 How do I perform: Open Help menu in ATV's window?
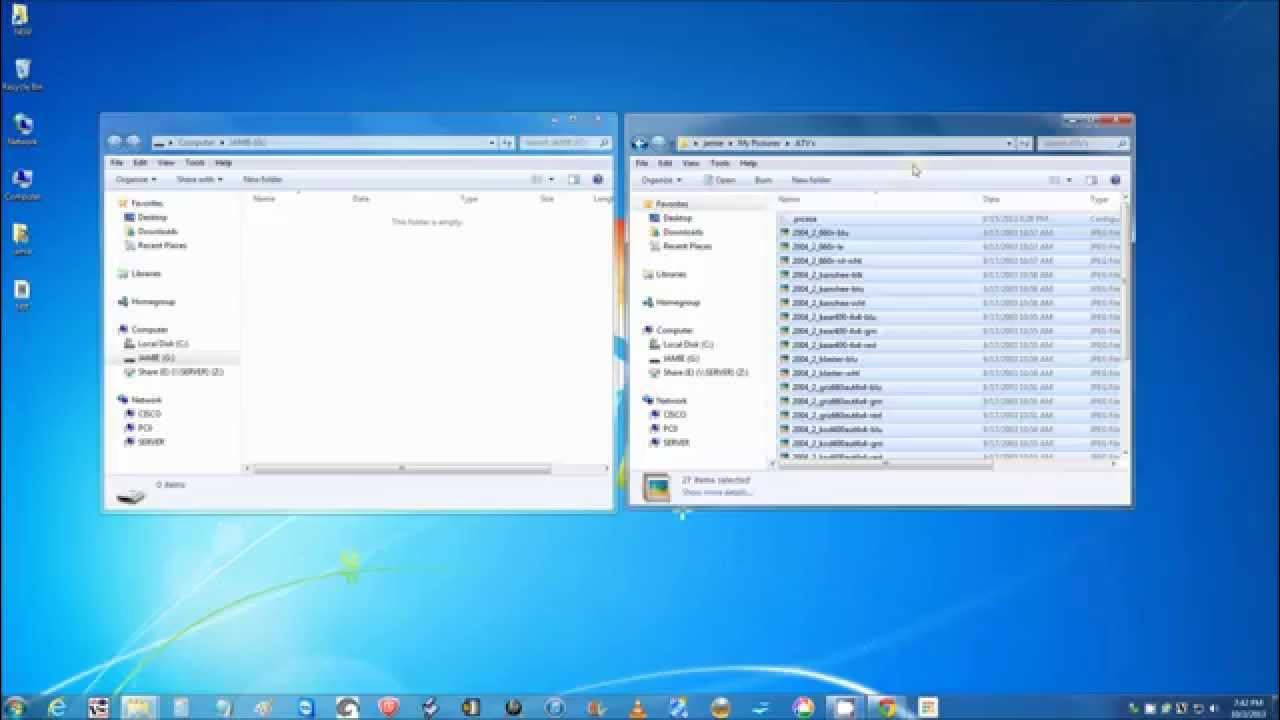point(748,163)
